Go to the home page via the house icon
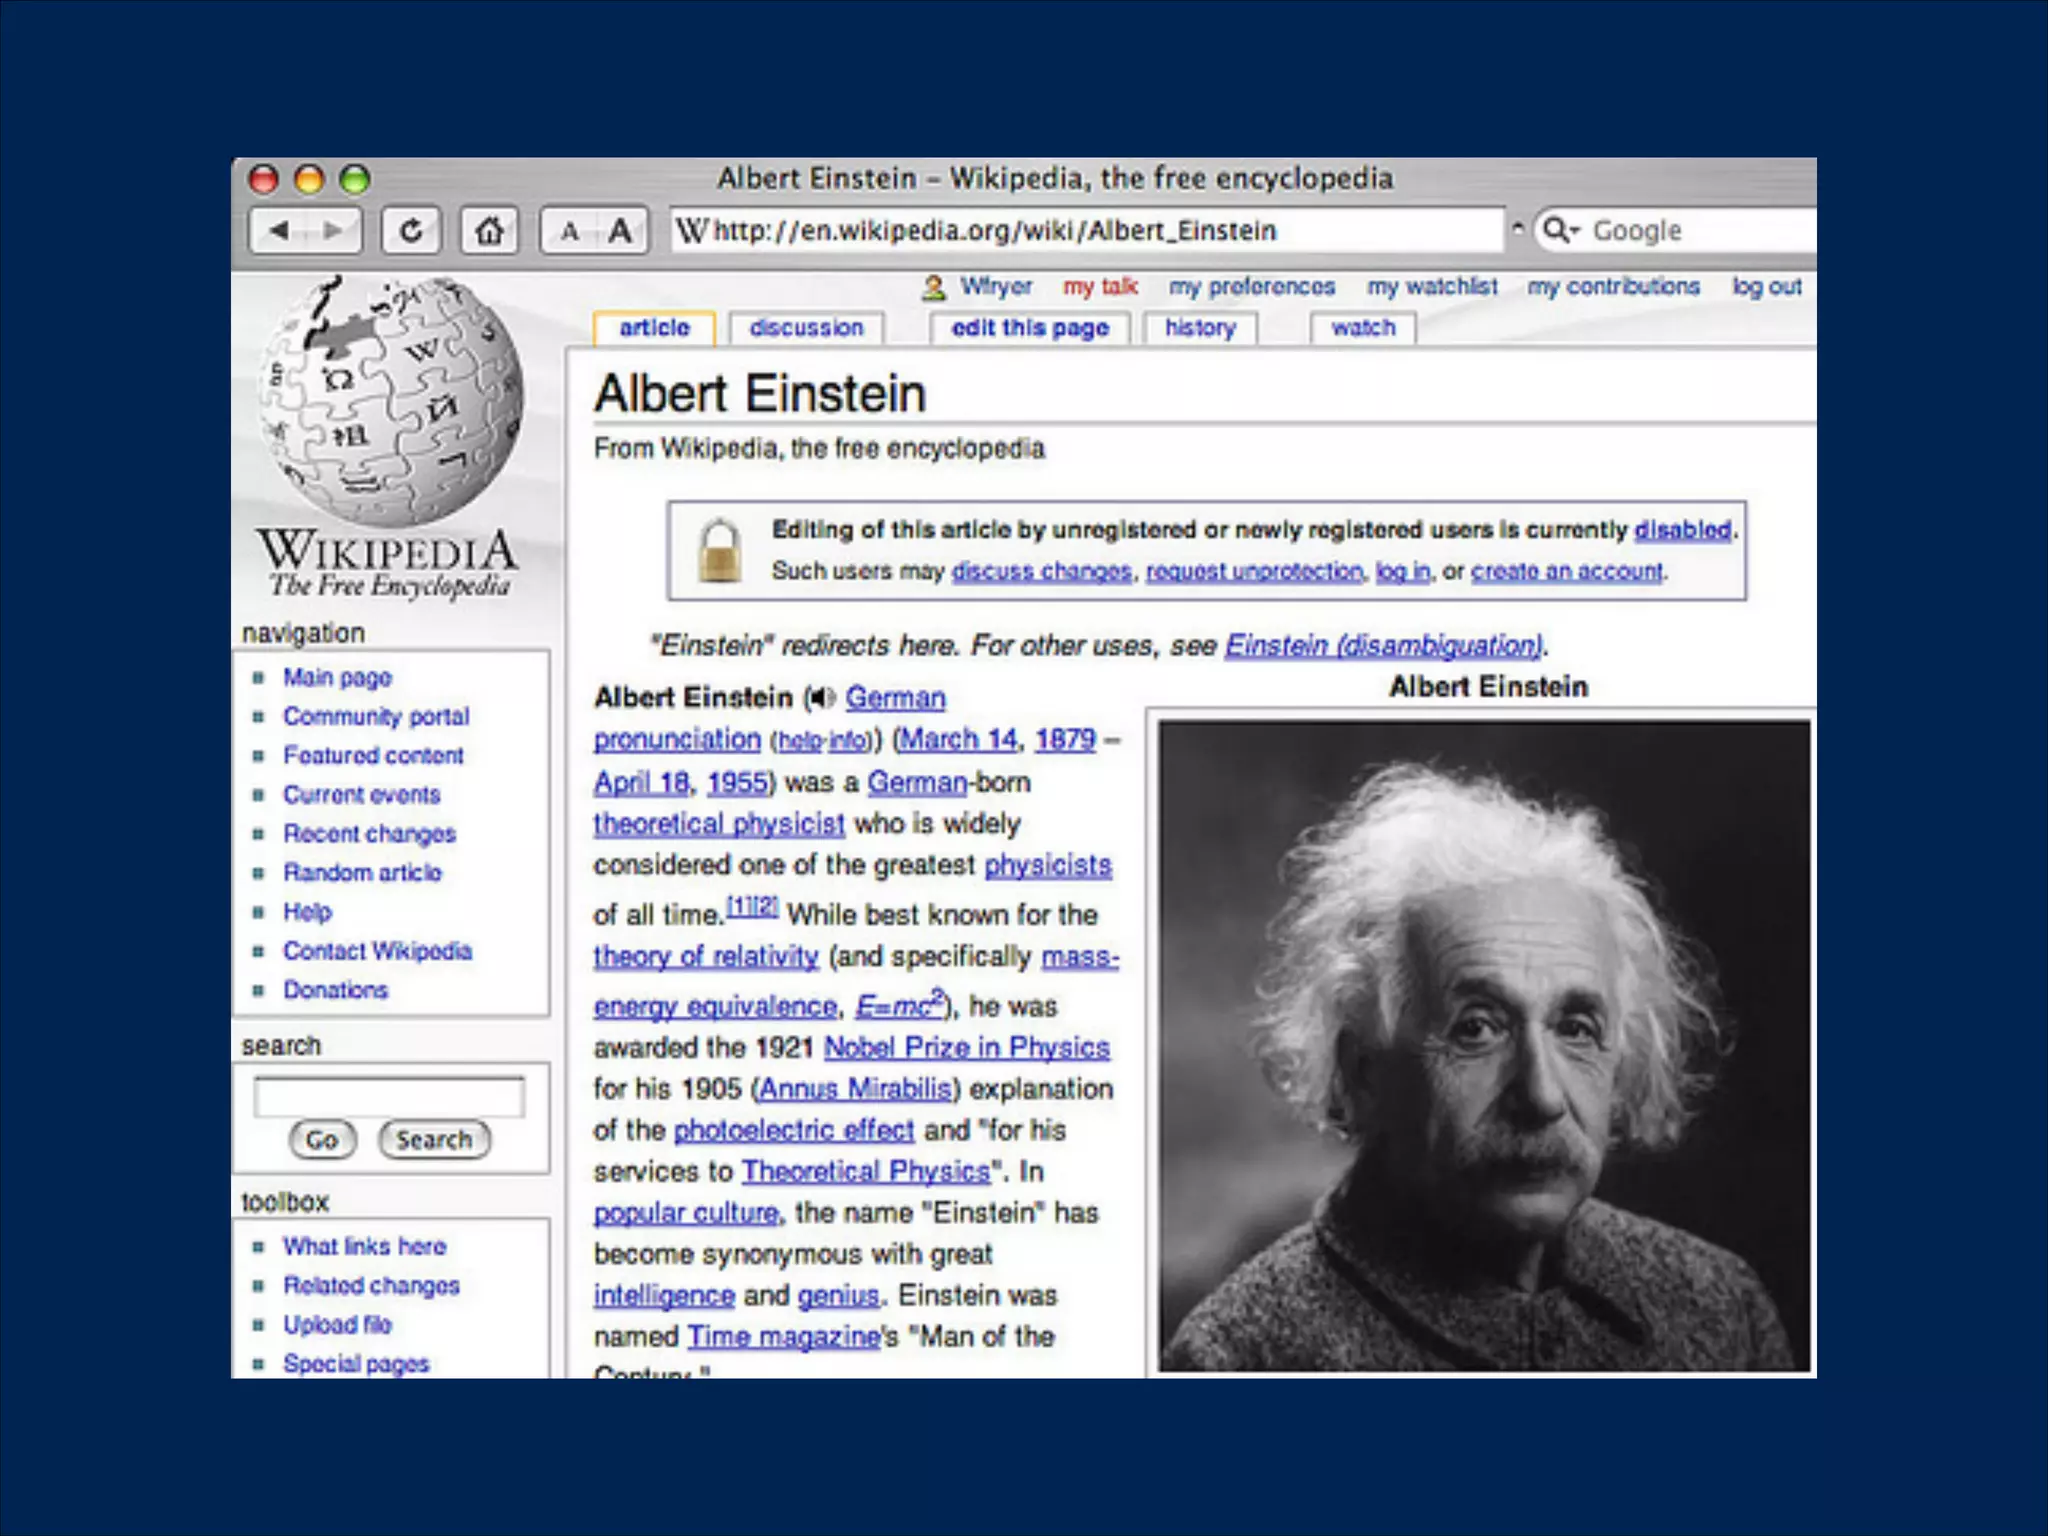This screenshot has width=2048, height=1536. click(489, 231)
